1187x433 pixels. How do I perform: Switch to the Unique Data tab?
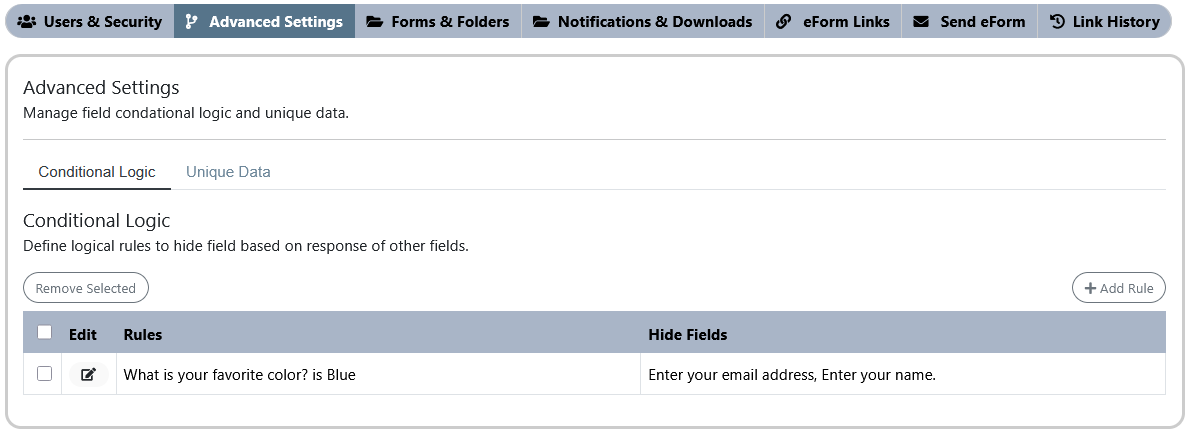[228, 172]
